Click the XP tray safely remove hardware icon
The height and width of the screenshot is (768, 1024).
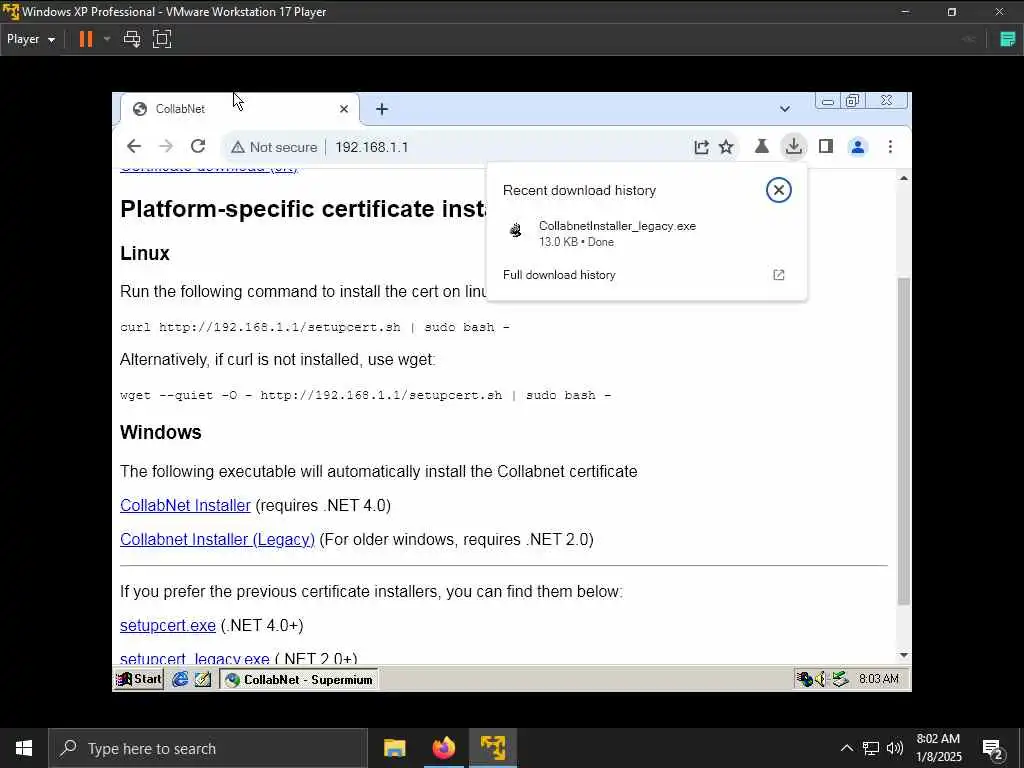(x=840, y=679)
